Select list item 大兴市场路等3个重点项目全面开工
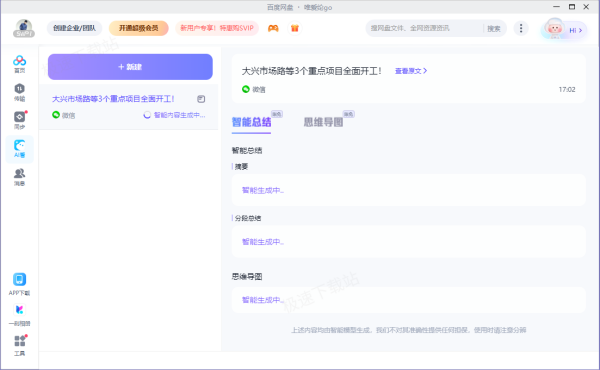 point(129,107)
